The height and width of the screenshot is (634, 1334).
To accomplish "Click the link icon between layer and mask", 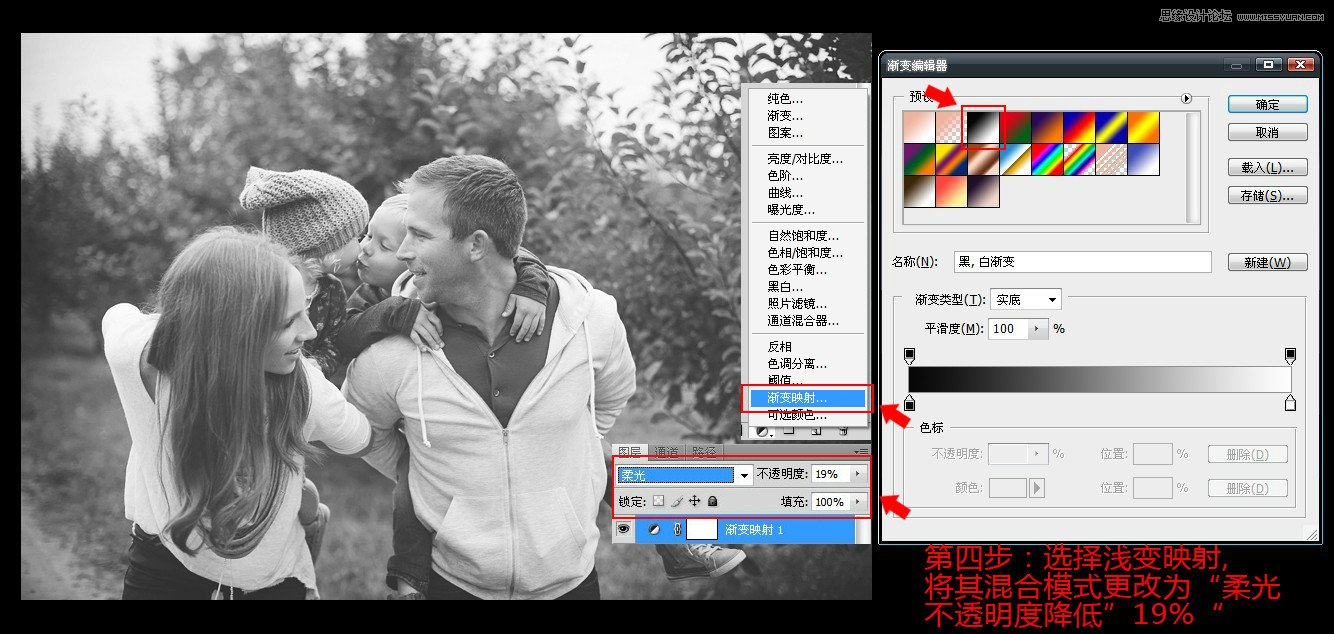I will tap(678, 529).
